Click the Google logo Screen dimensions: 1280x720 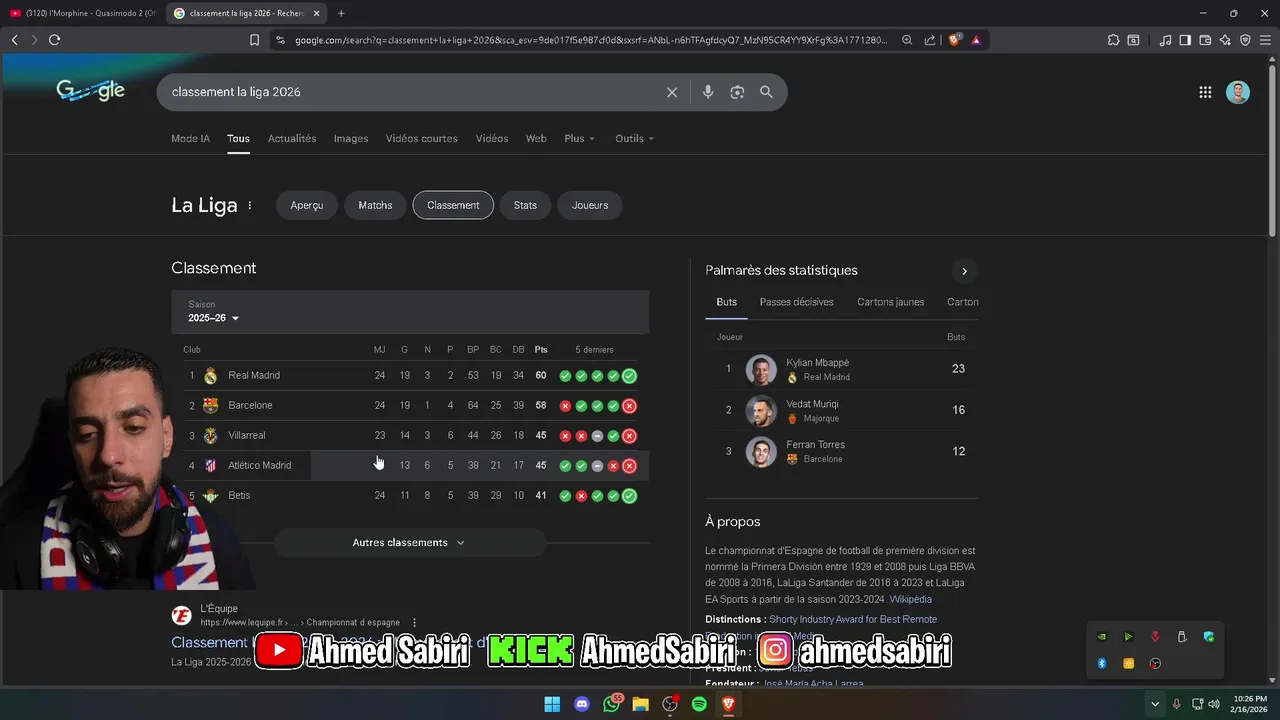coord(90,91)
